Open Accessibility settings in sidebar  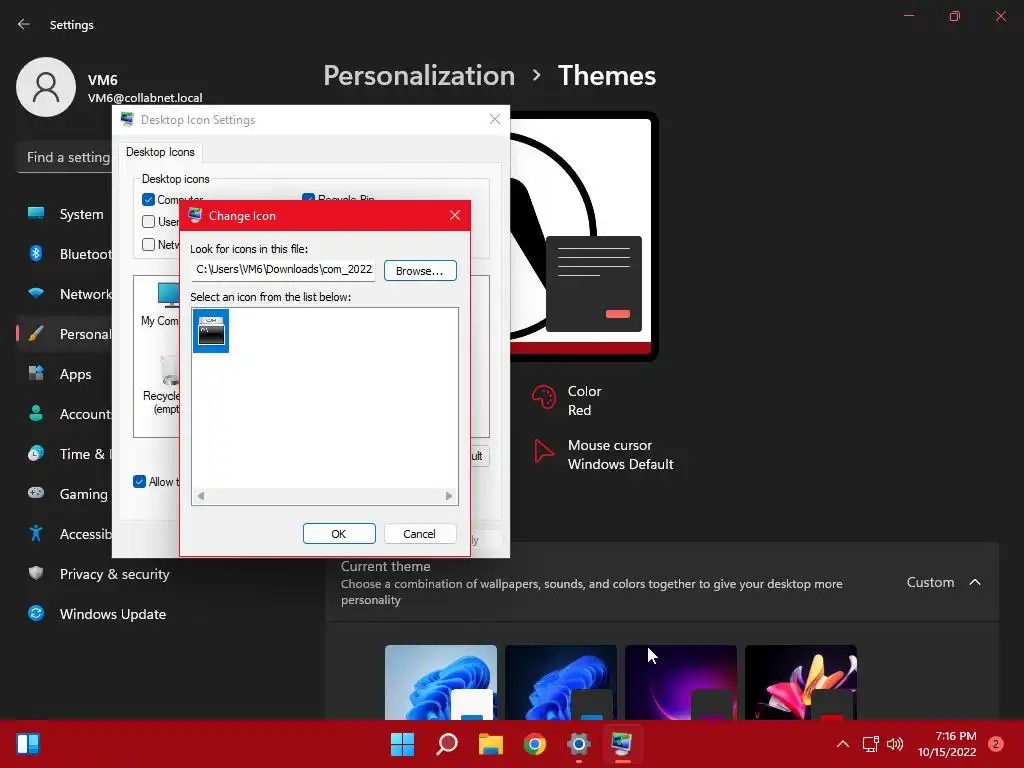point(65,534)
